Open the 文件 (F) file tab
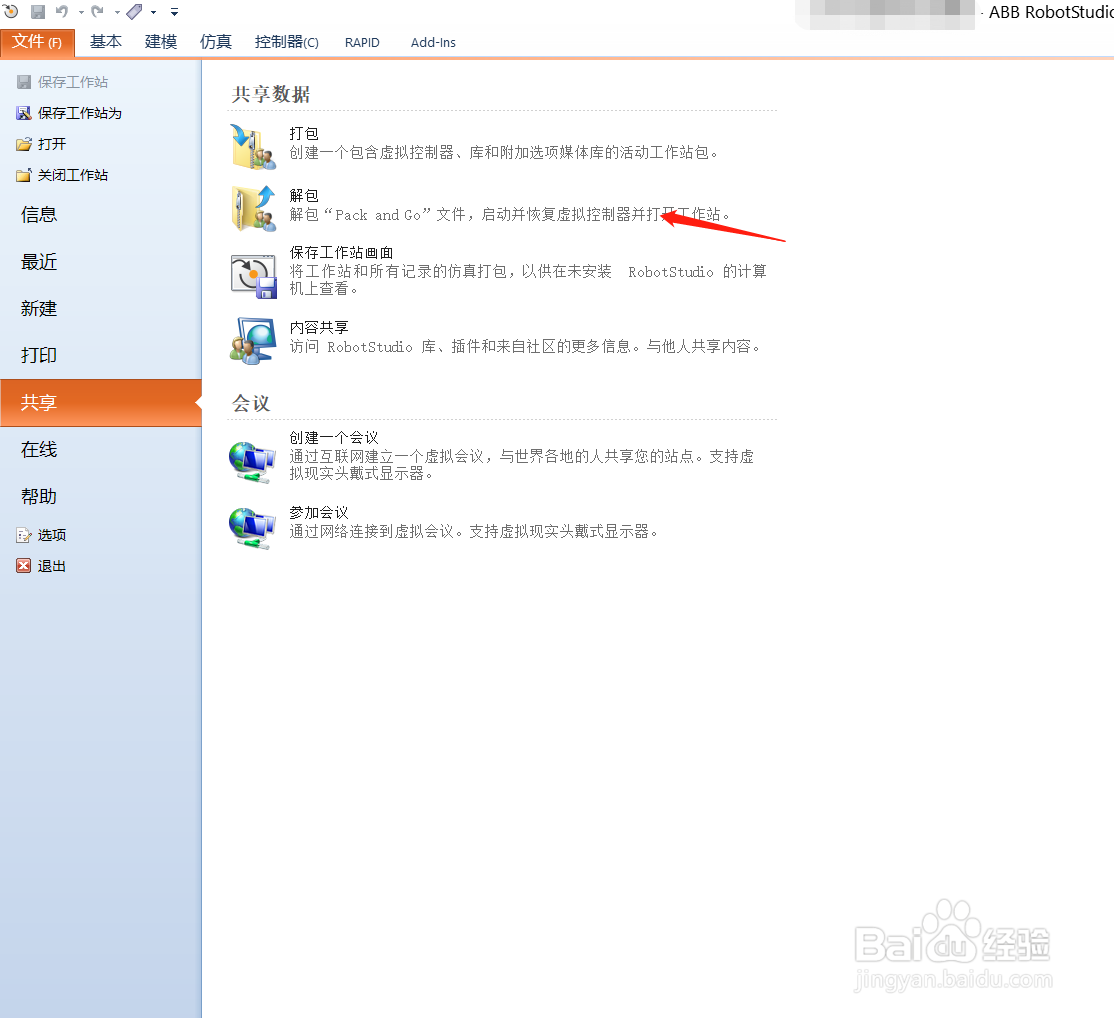This screenshot has height=1018, width=1114. [x=38, y=43]
